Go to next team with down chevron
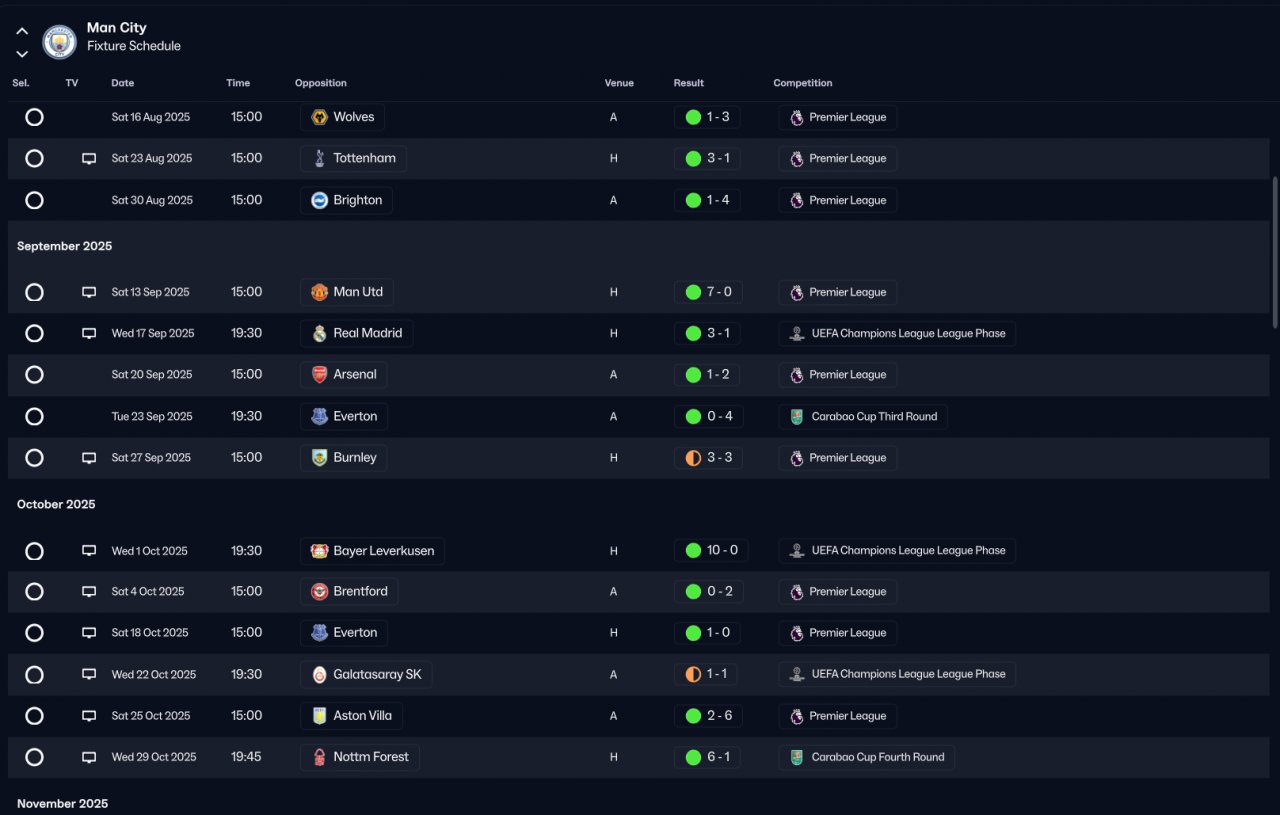This screenshot has height=815, width=1280. point(22,54)
